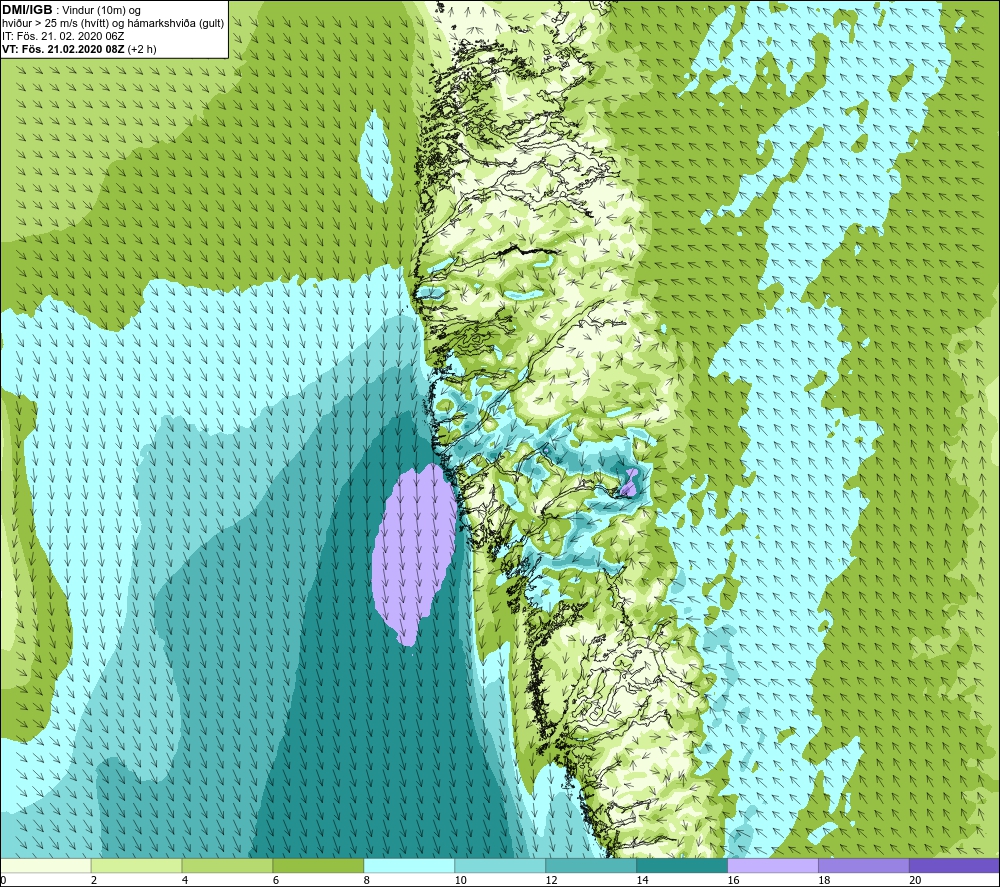Click the 2-4 m/s light green swatch

(136, 865)
